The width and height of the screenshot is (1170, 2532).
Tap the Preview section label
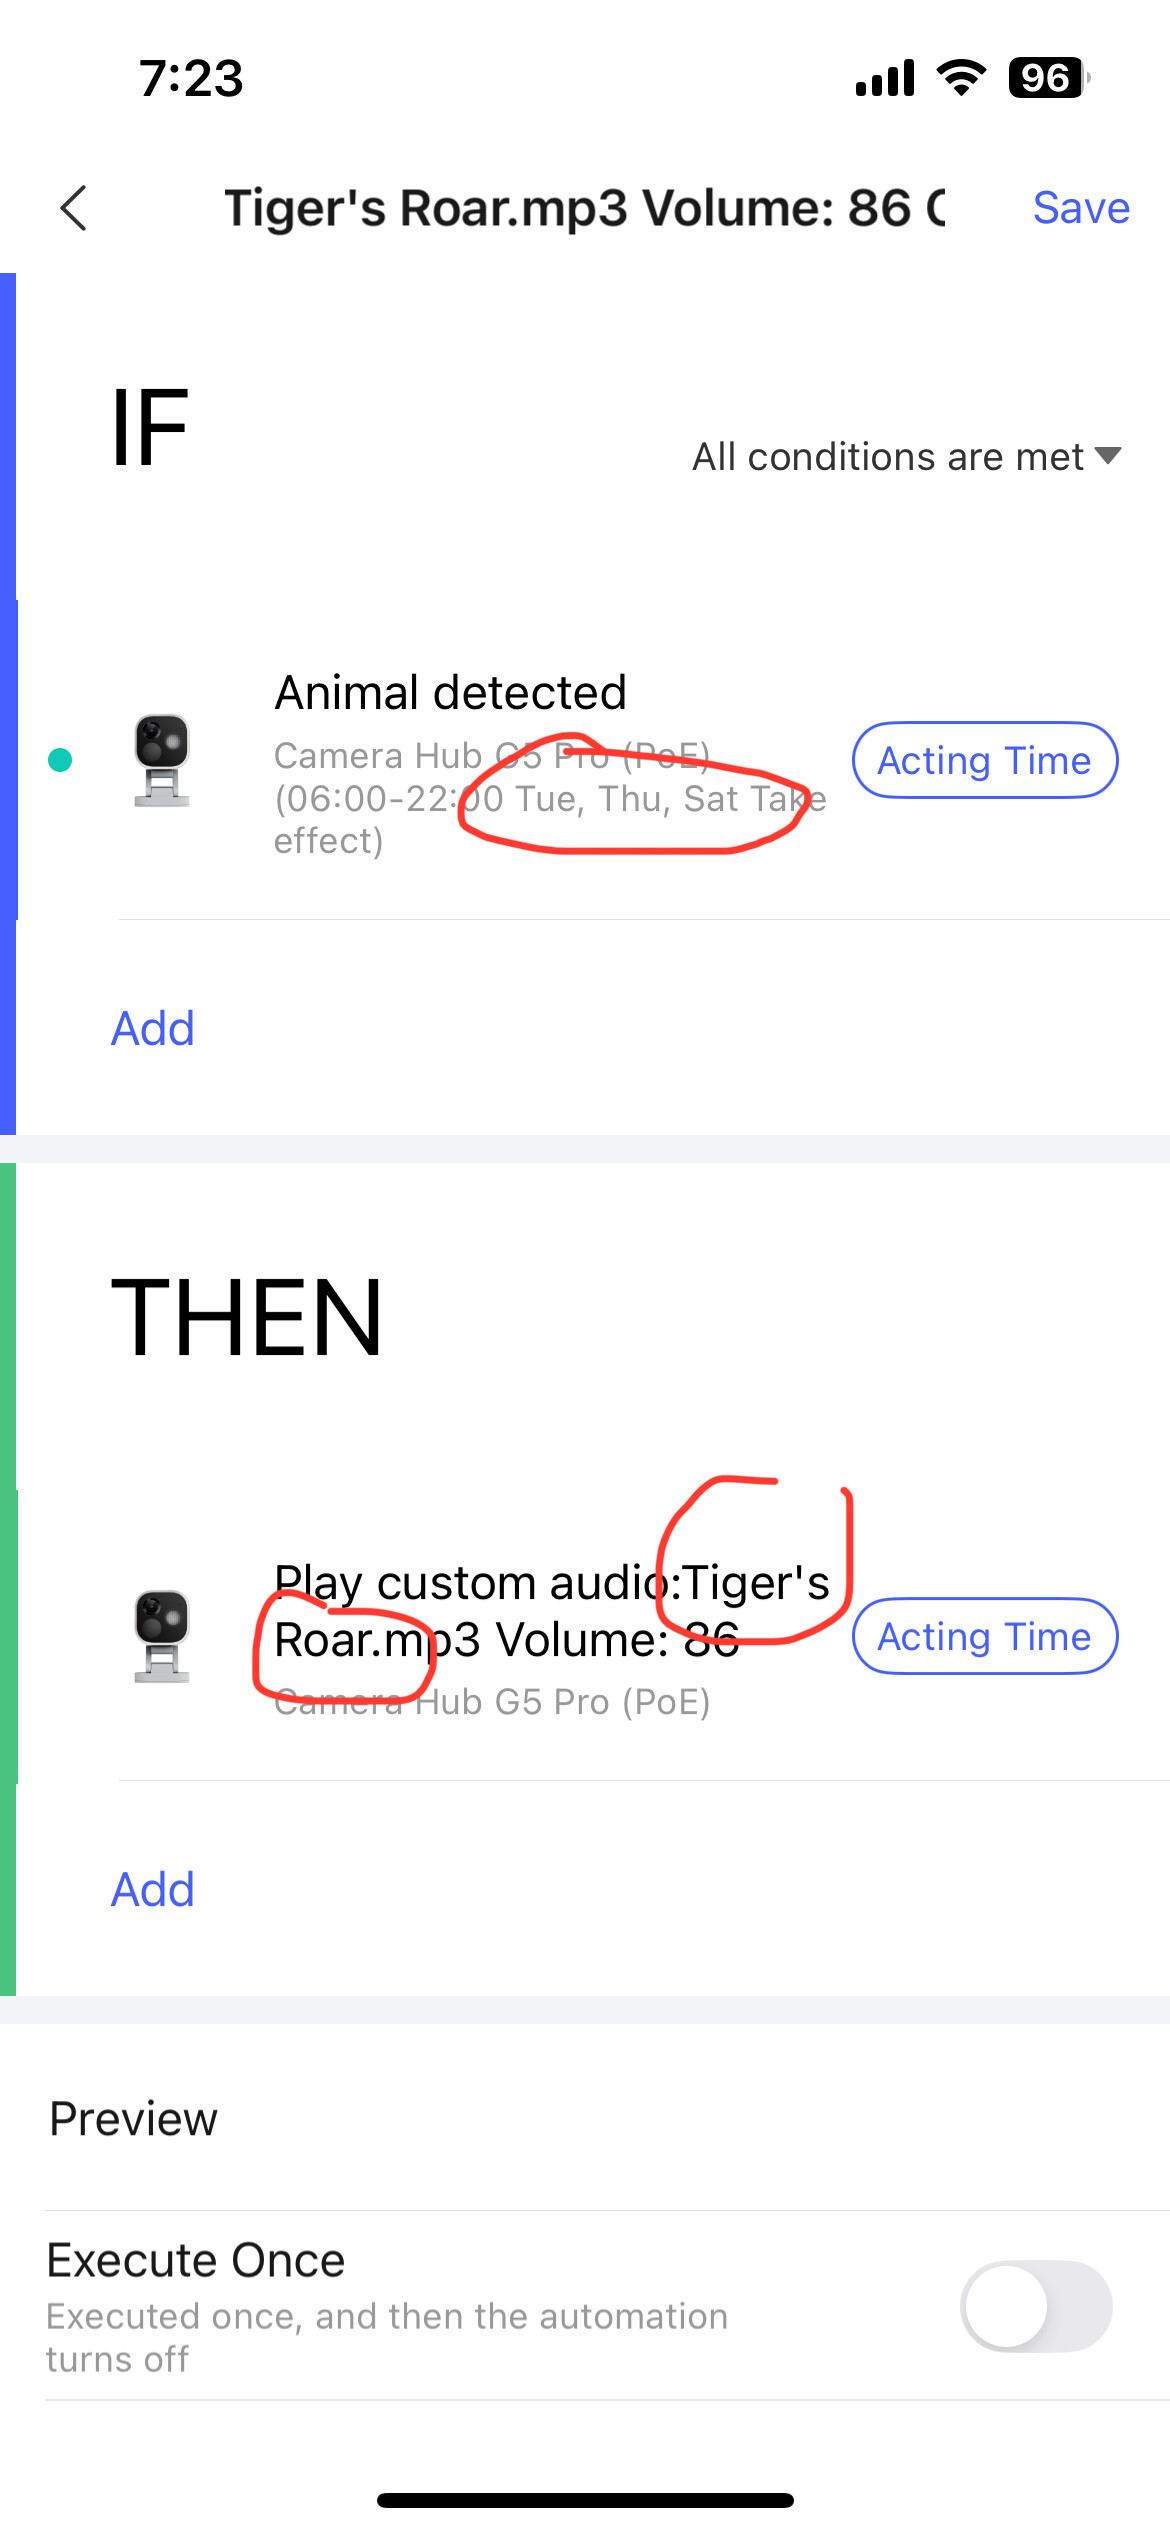point(133,2118)
